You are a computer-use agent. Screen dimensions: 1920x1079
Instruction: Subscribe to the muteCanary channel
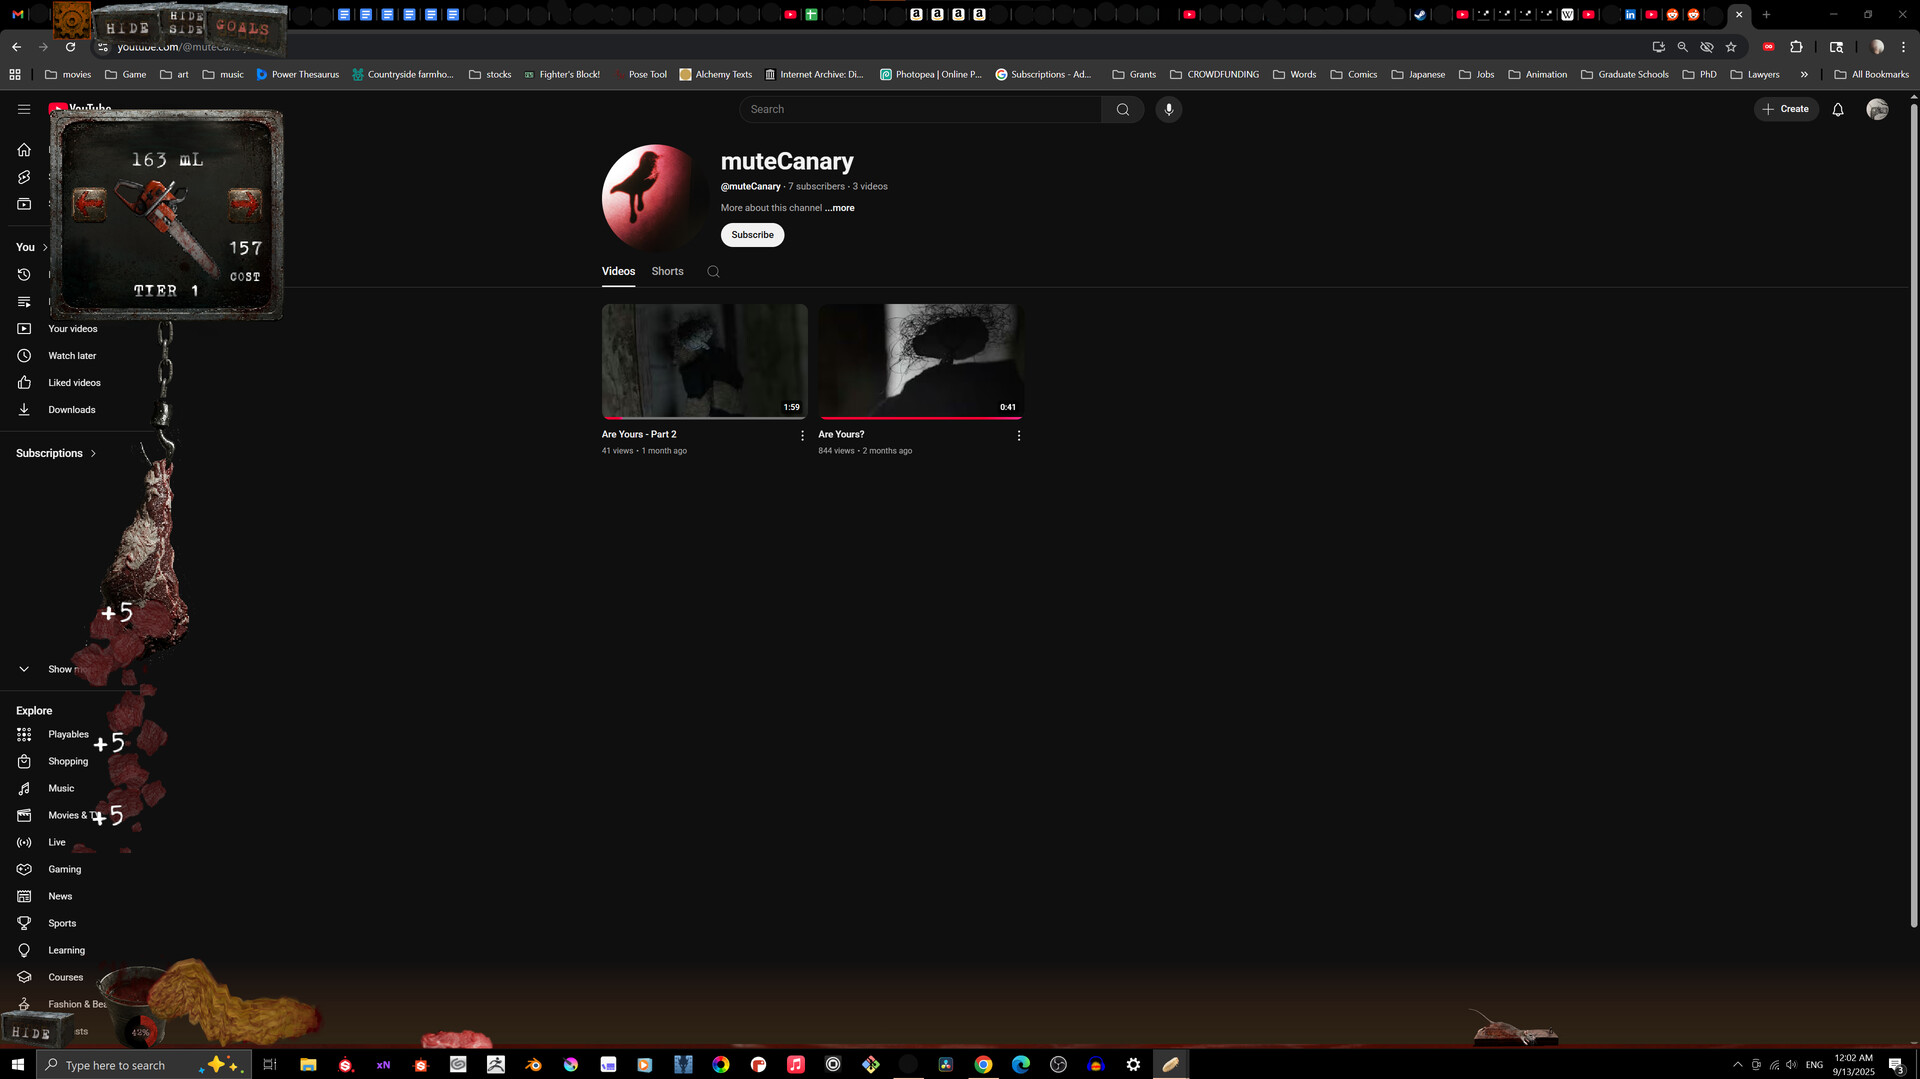pos(752,235)
